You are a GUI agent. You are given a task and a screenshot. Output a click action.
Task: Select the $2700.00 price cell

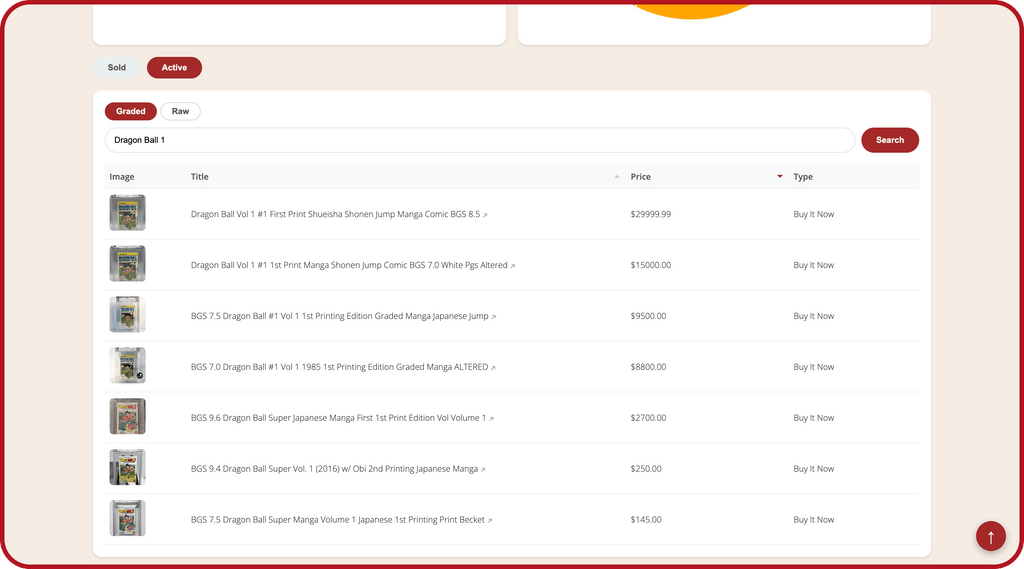(648, 418)
